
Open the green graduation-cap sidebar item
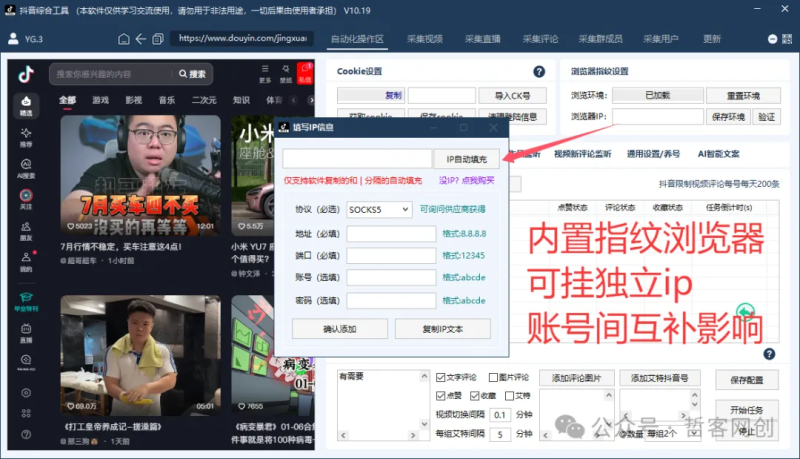(26, 302)
